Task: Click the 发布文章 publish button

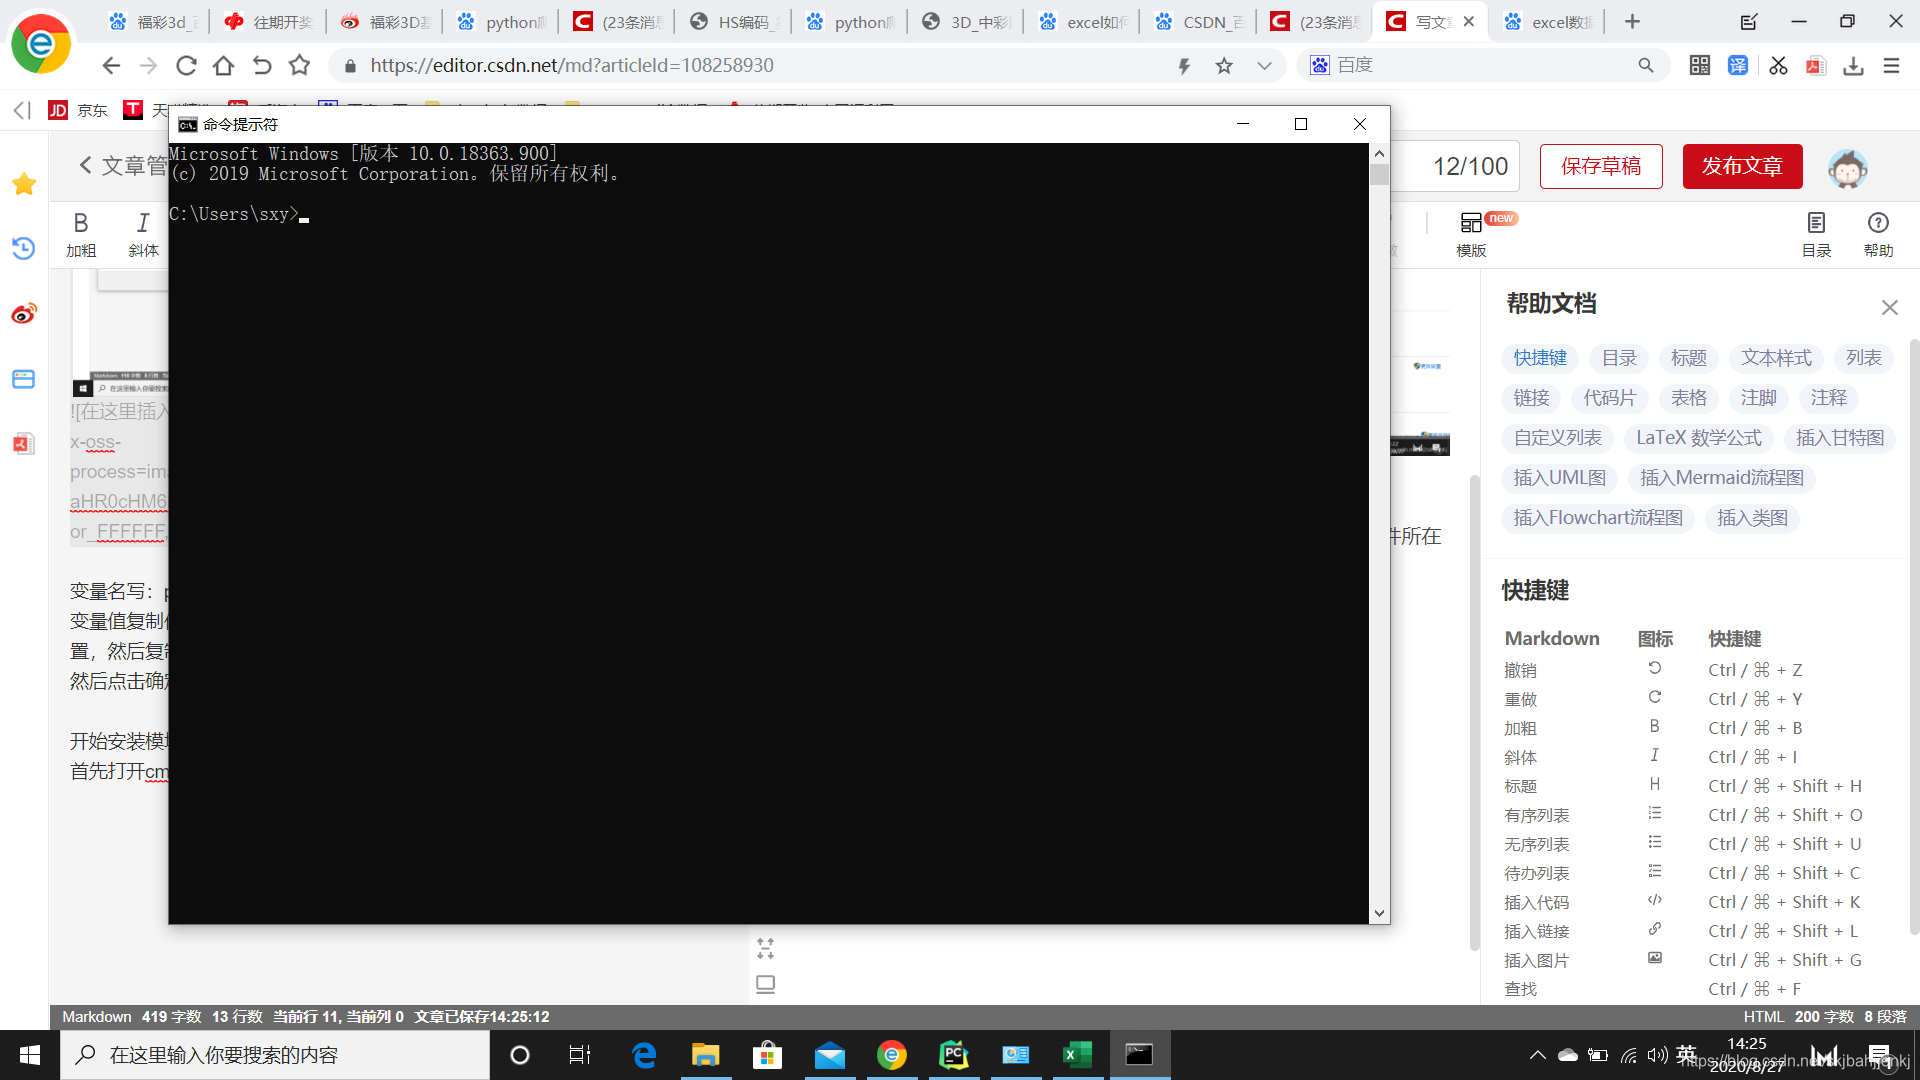Action: 1742,166
